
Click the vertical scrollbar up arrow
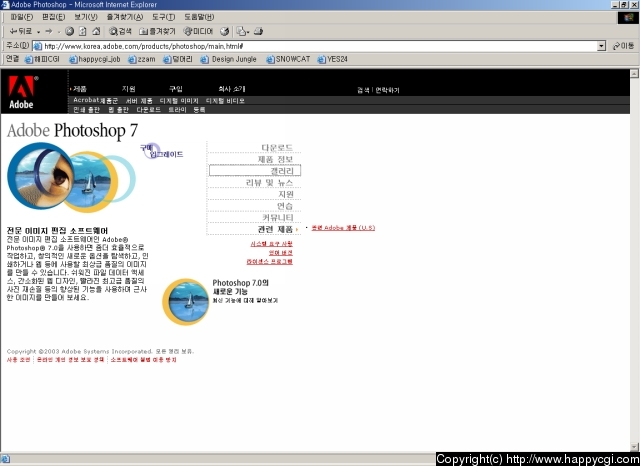click(x=634, y=73)
